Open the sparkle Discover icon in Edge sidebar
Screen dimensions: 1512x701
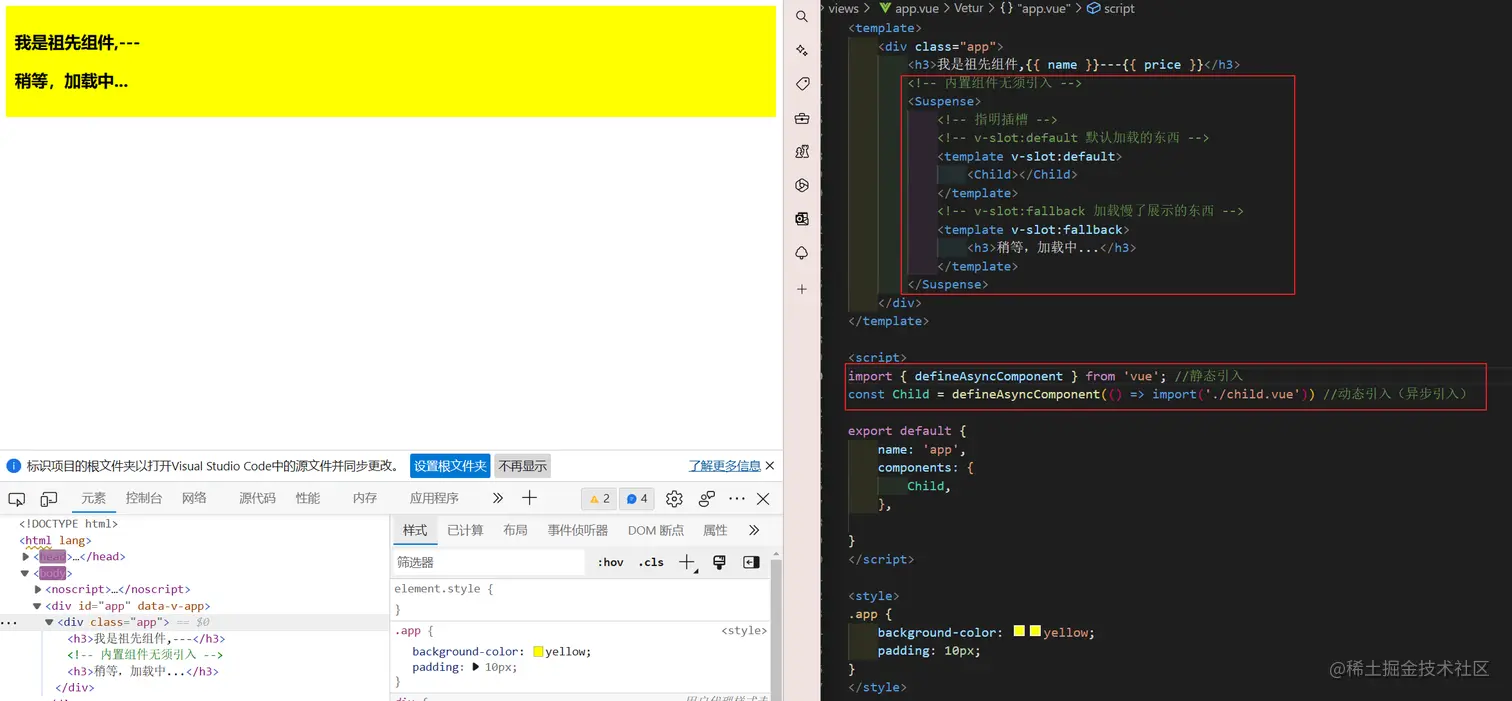click(x=802, y=50)
